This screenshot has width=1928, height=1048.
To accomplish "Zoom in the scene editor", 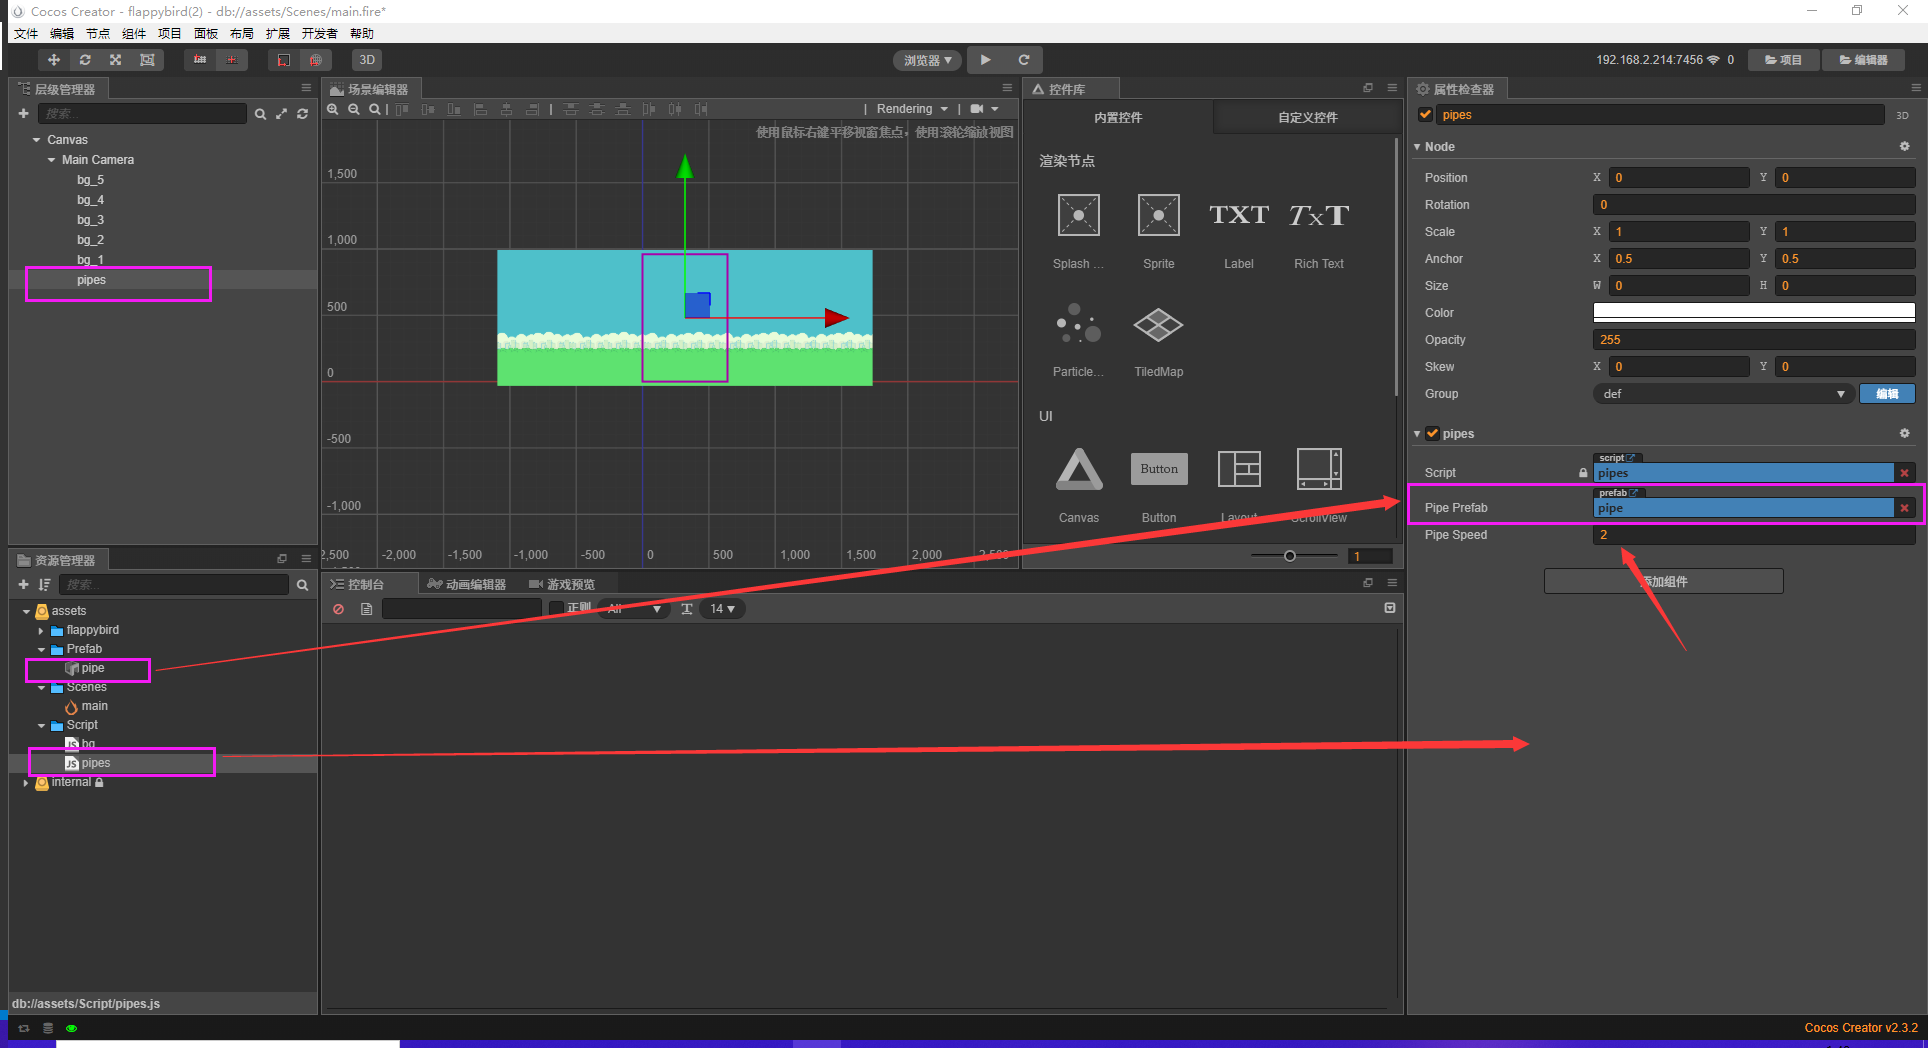I will 333,109.
